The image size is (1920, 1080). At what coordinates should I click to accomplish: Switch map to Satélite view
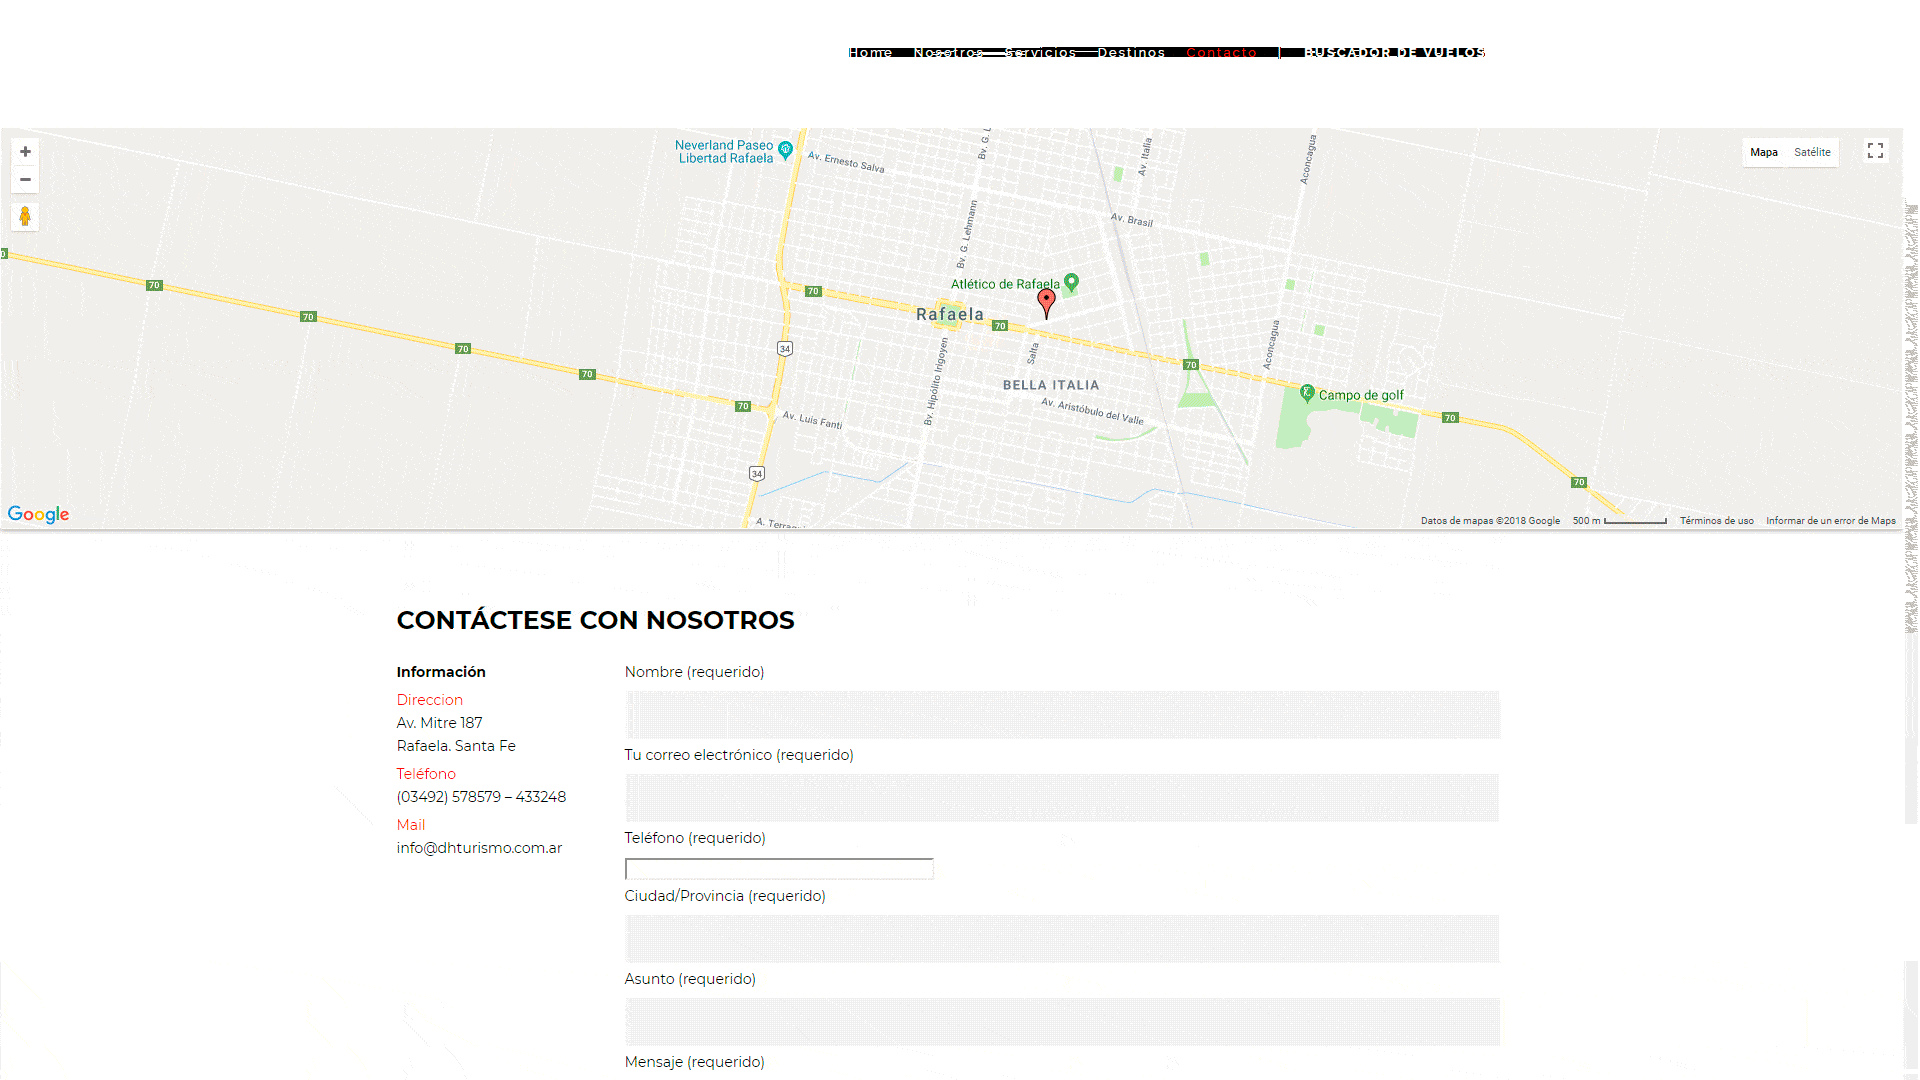(x=1812, y=152)
